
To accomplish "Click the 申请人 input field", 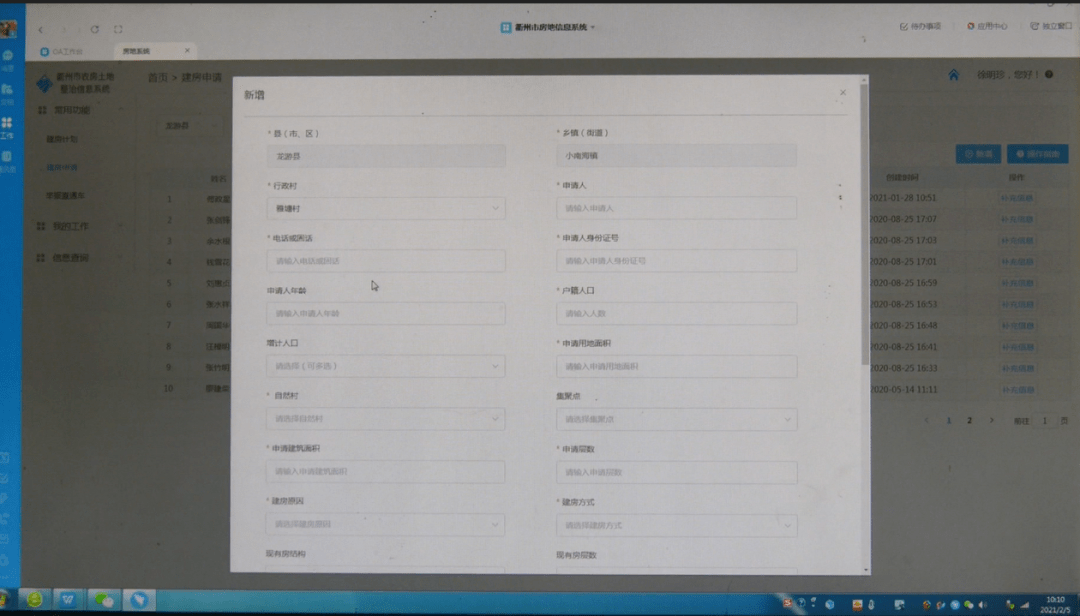I will 676,208.
